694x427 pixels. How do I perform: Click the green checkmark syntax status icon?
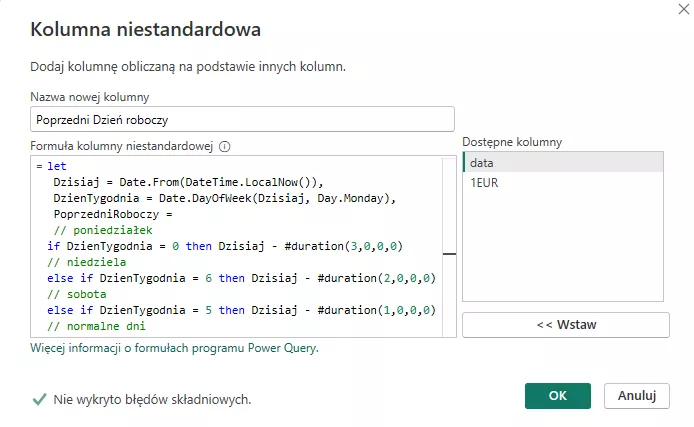39,399
